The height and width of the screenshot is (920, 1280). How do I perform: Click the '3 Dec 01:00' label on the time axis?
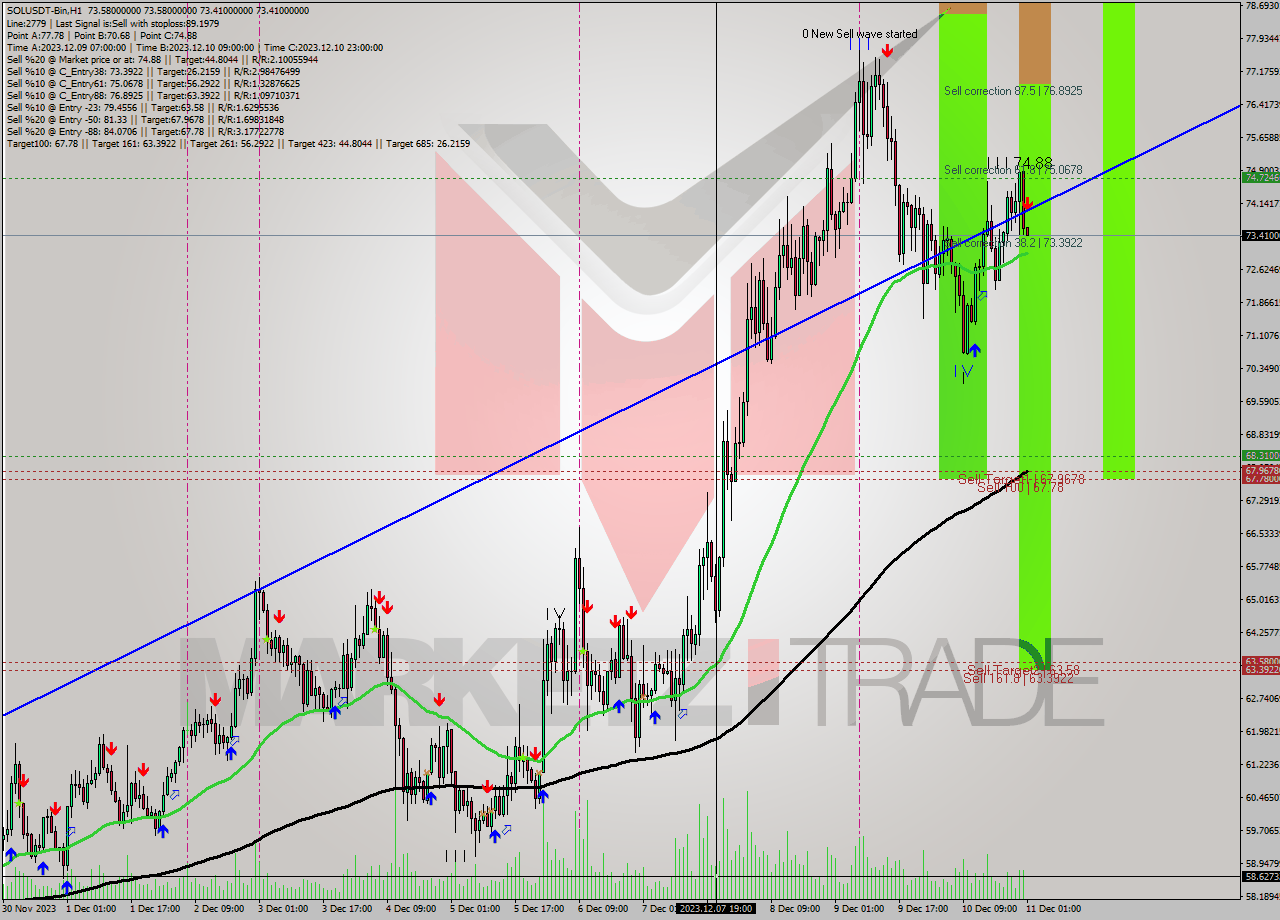pyautogui.click(x=285, y=909)
